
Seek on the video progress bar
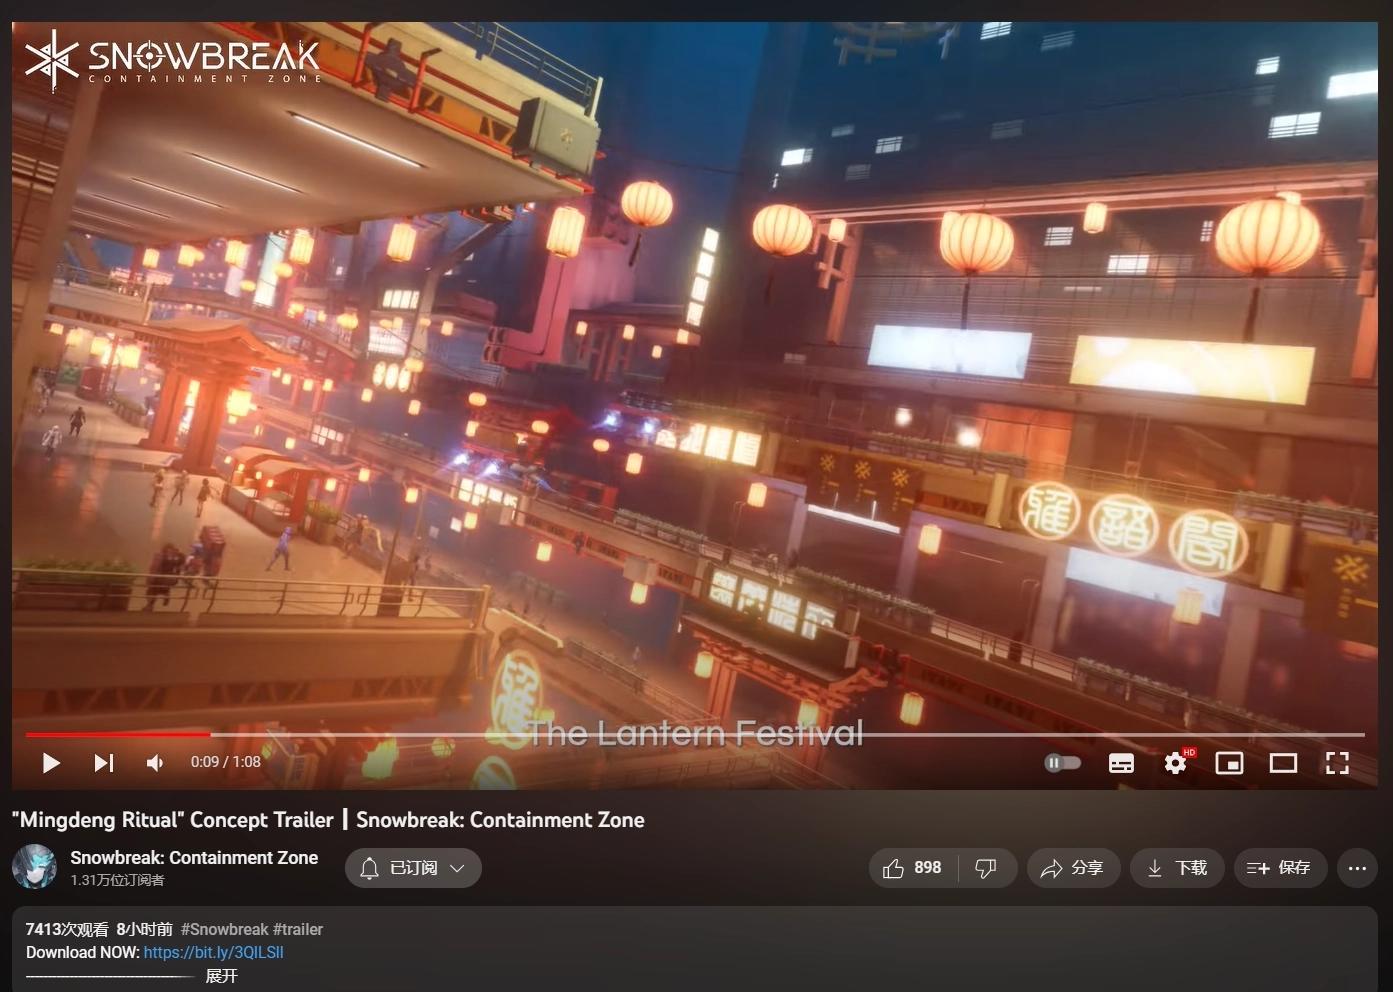pyautogui.click(x=695, y=734)
